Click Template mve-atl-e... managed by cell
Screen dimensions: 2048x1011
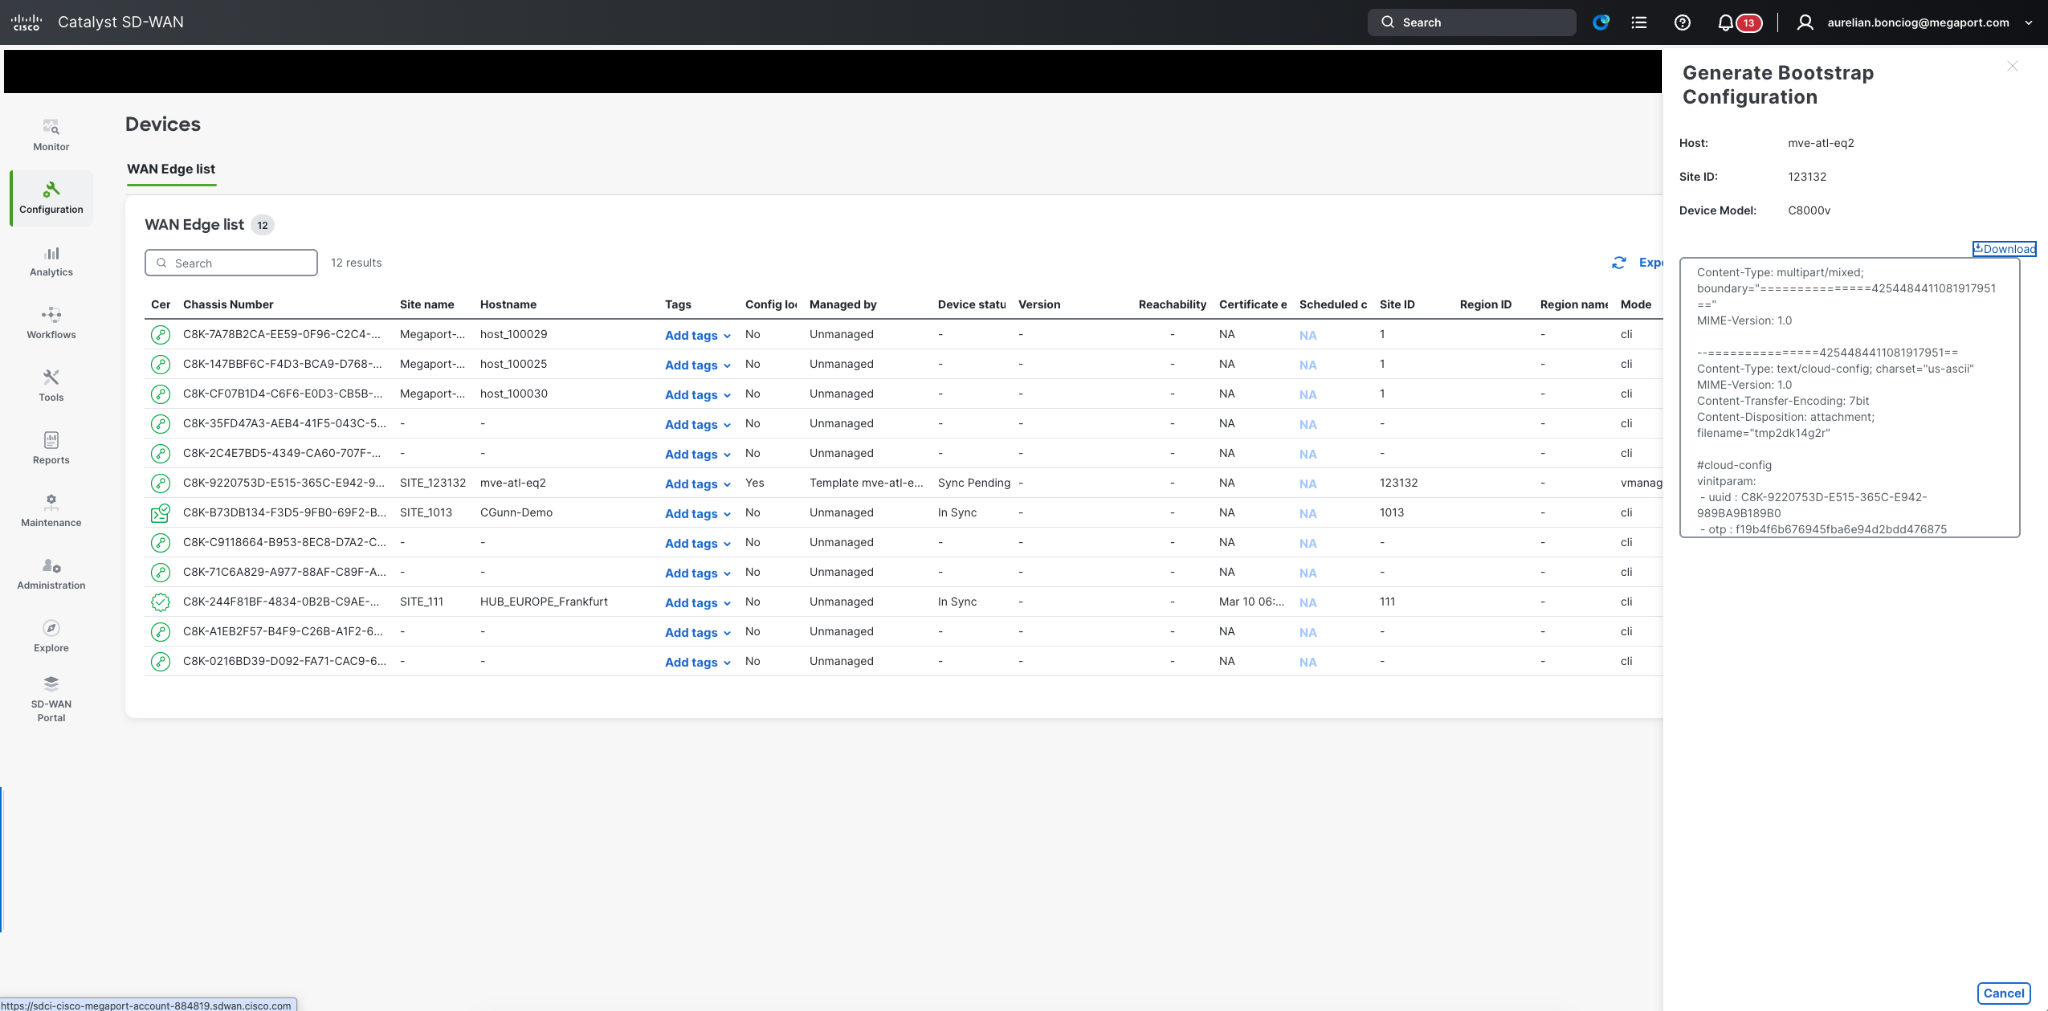(x=866, y=483)
